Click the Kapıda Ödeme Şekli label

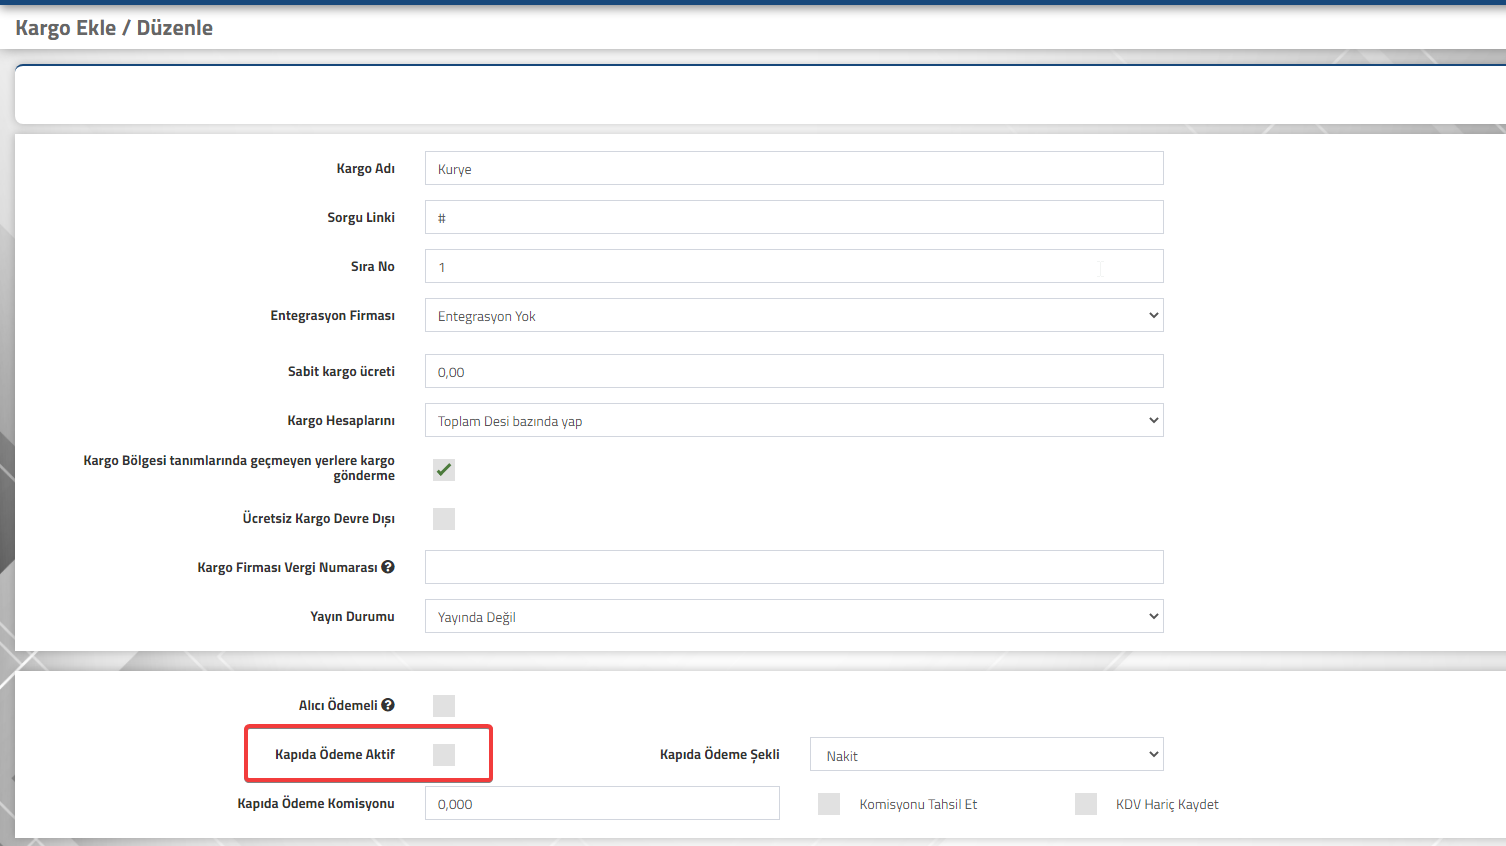tap(720, 754)
